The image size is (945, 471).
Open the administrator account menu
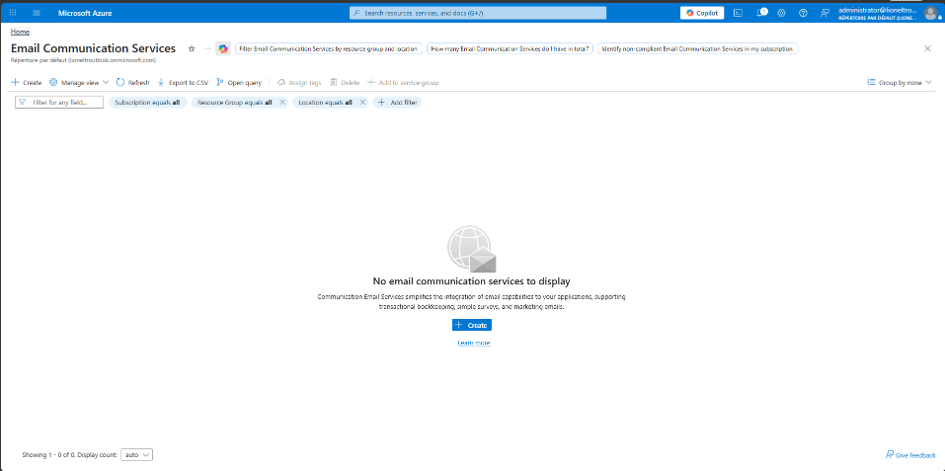tap(879, 13)
